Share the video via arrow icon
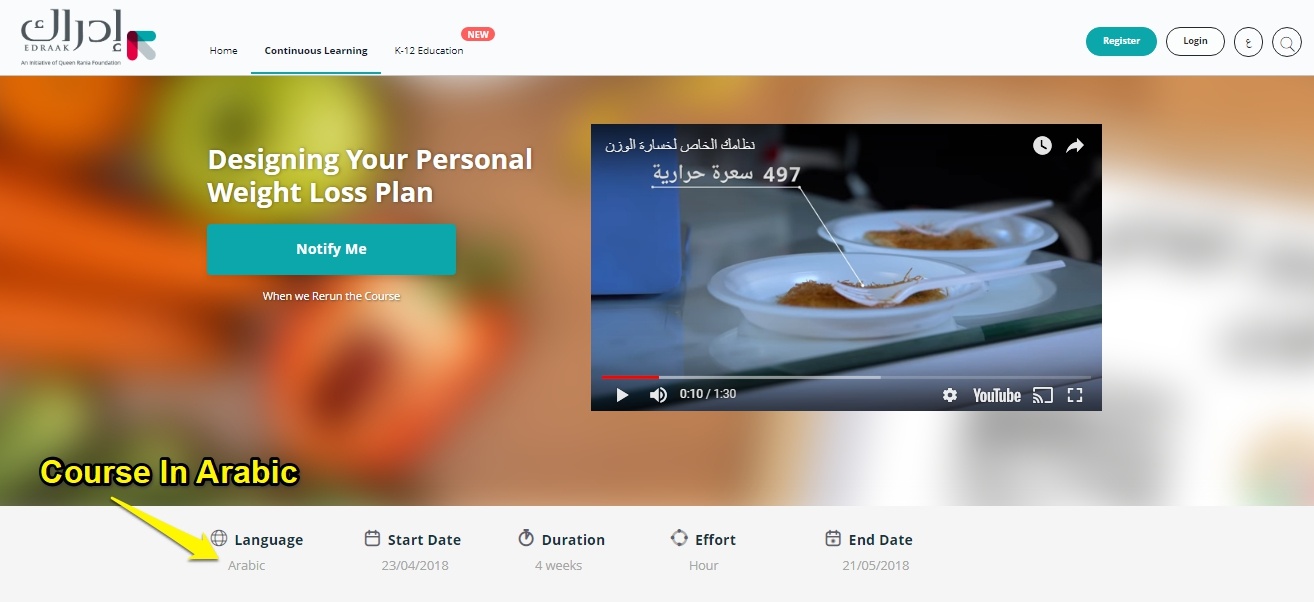This screenshot has width=1314, height=602. [x=1075, y=146]
